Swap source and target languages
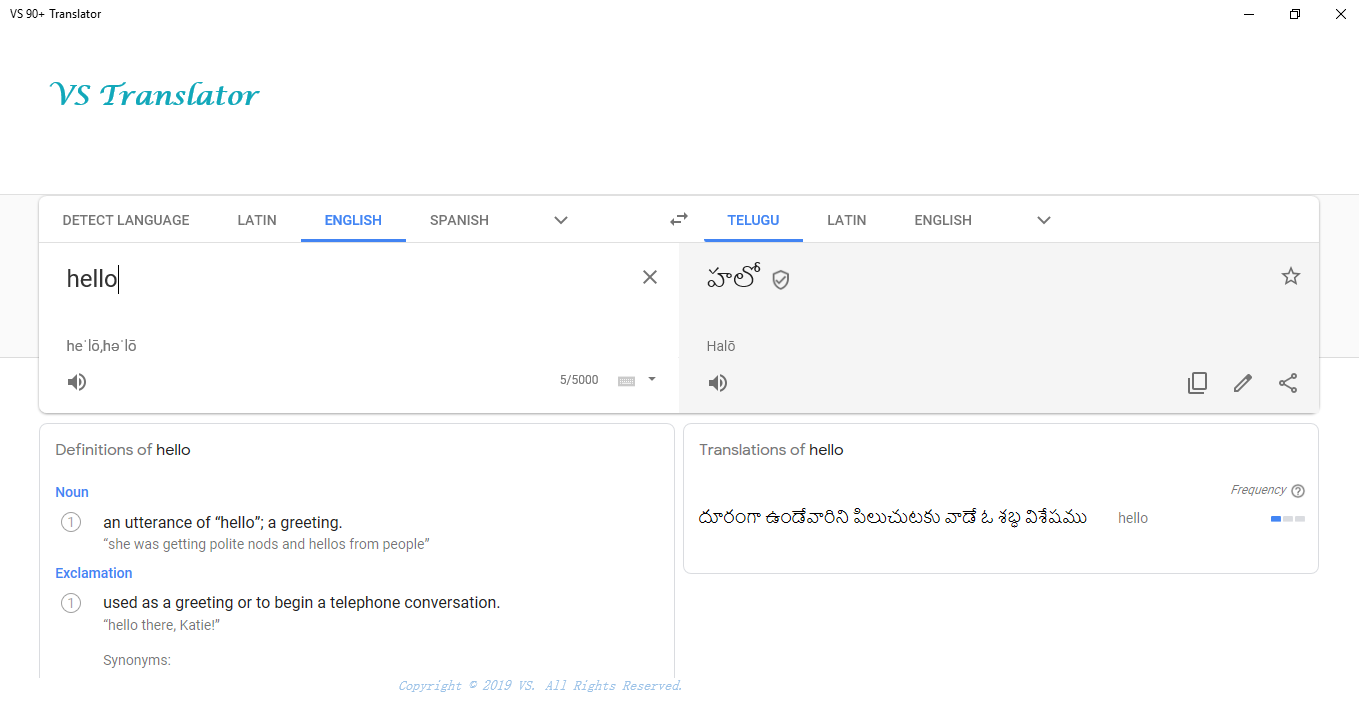The width and height of the screenshot is (1361, 714). [679, 220]
